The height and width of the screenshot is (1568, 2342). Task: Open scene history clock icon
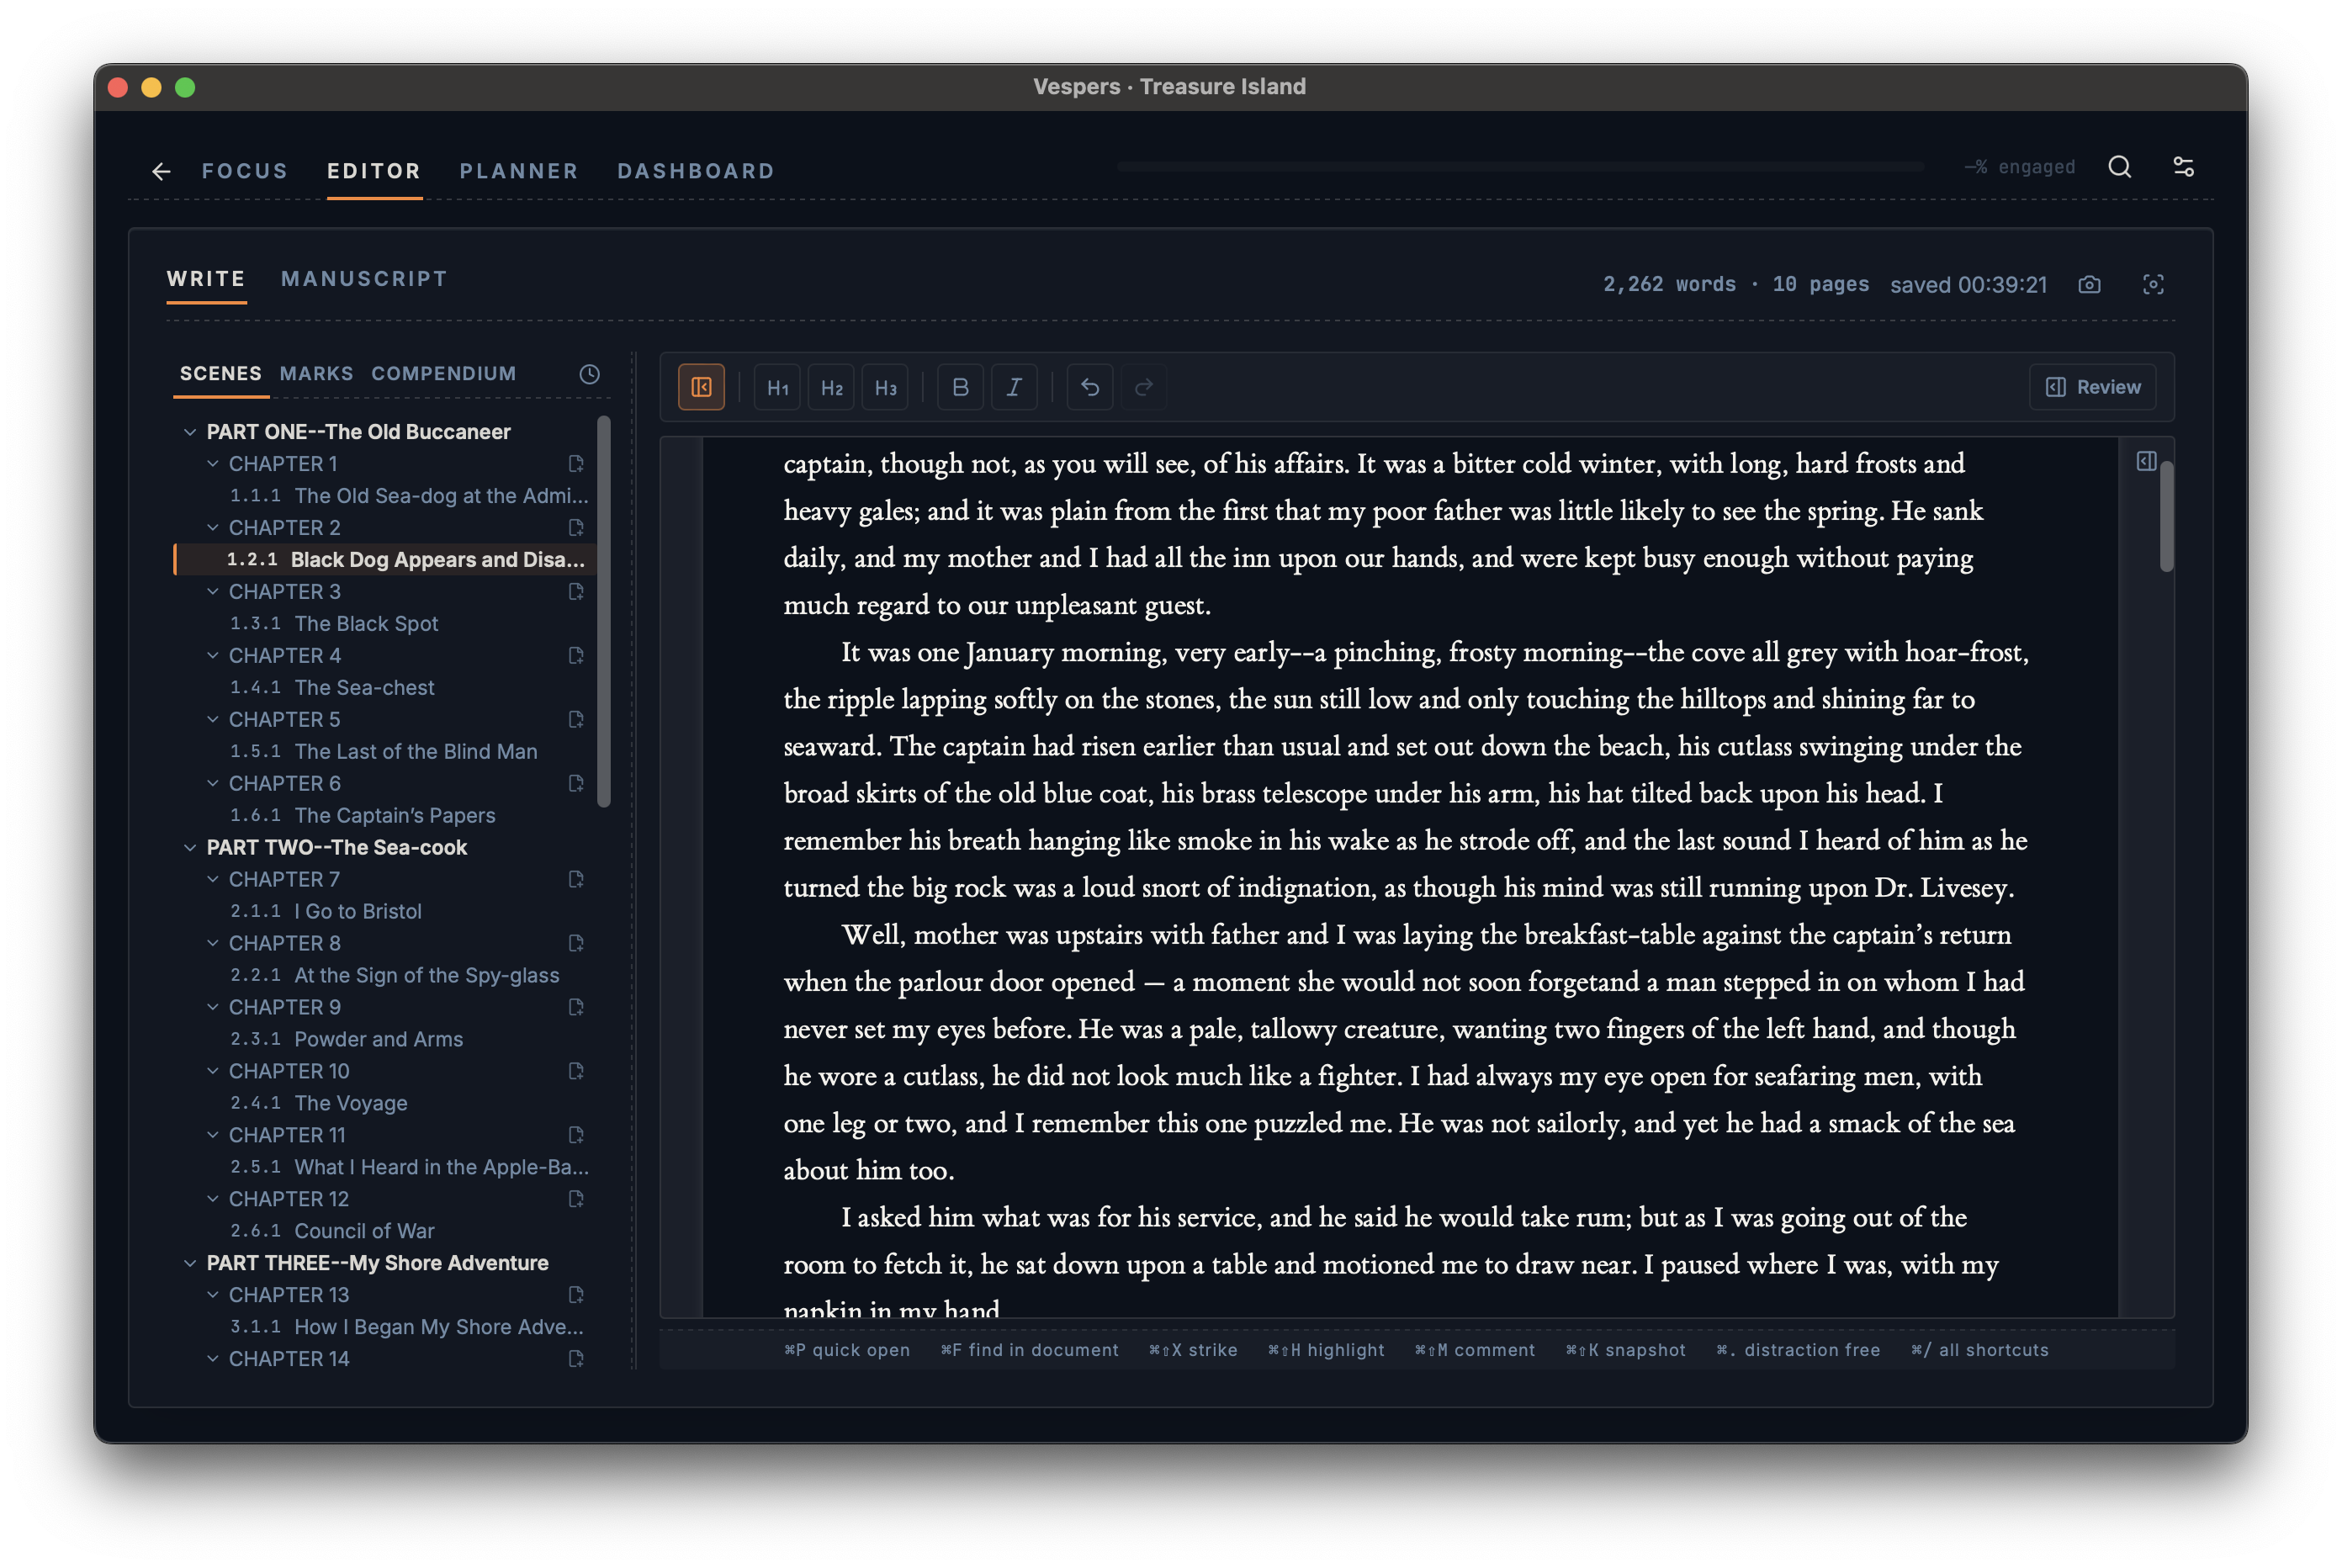coord(589,374)
